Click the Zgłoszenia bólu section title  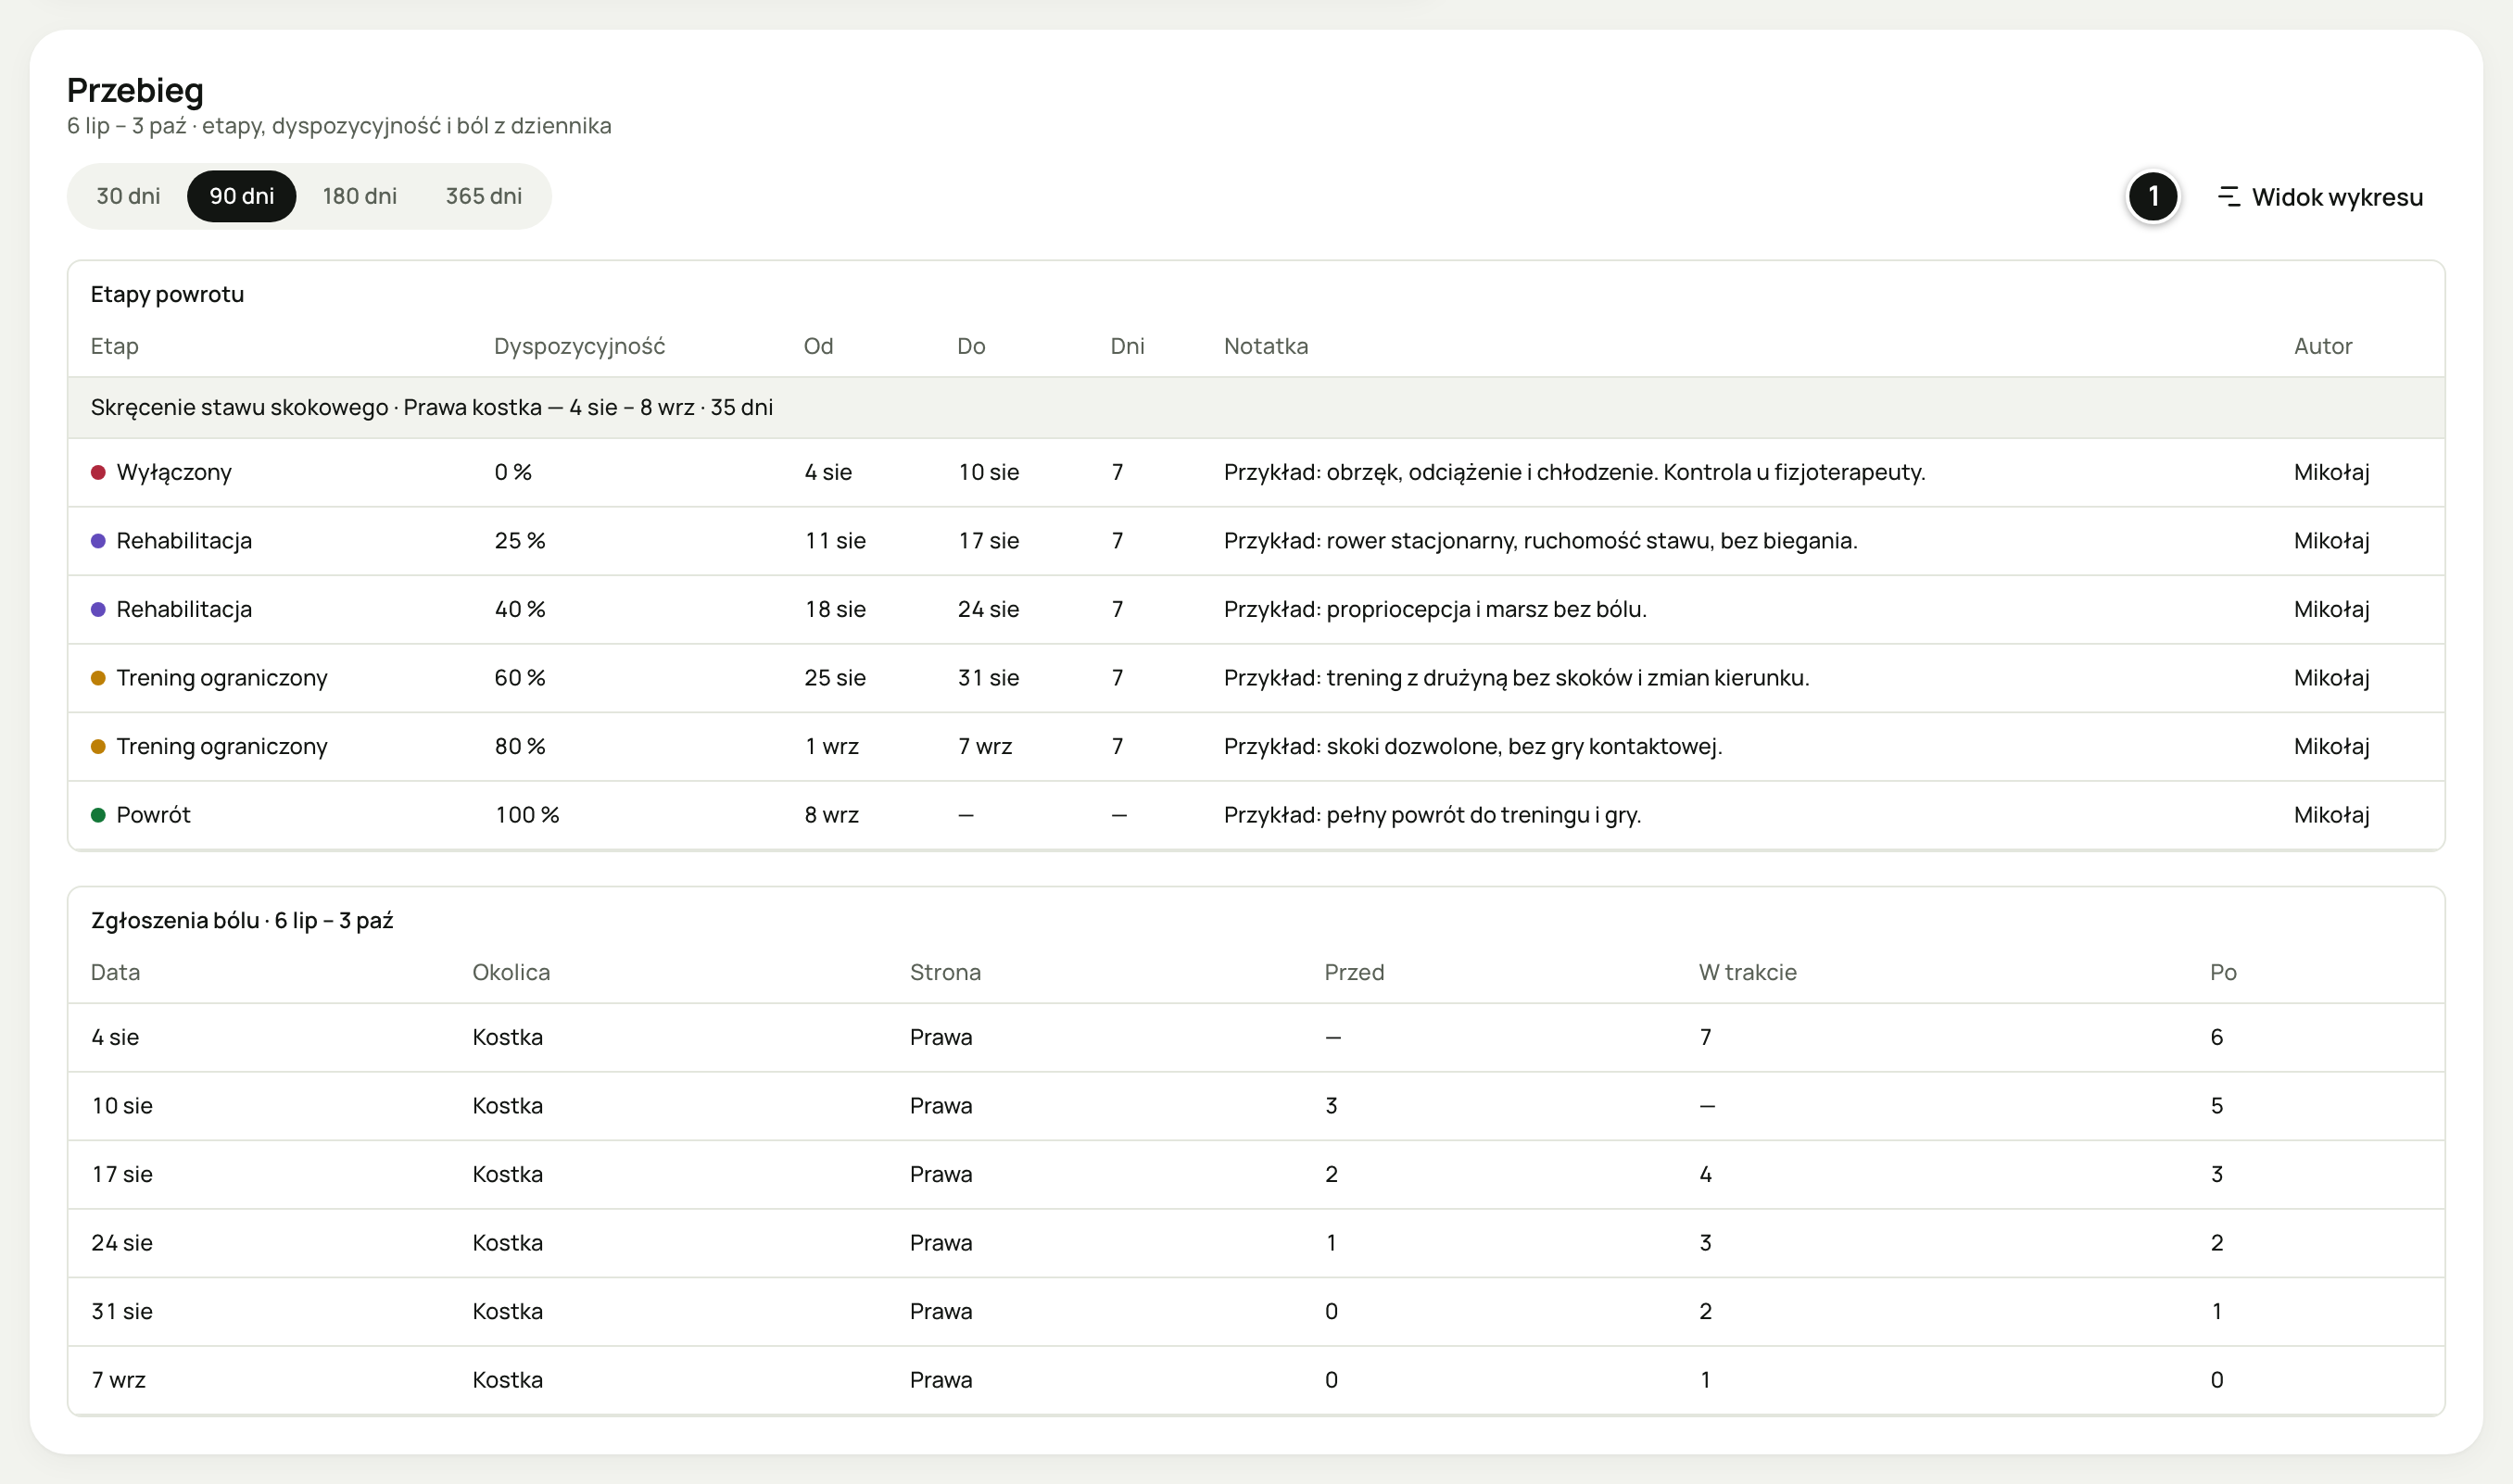[242, 920]
